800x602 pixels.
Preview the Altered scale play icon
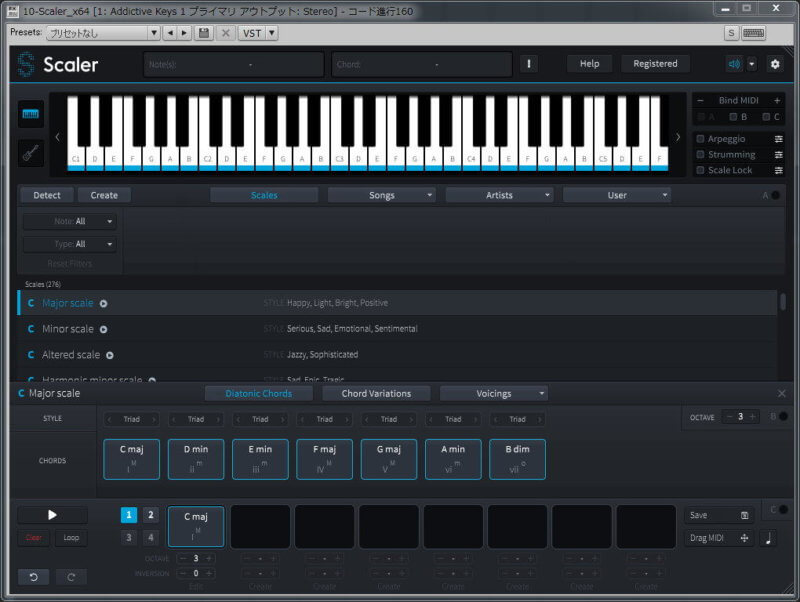coord(110,355)
